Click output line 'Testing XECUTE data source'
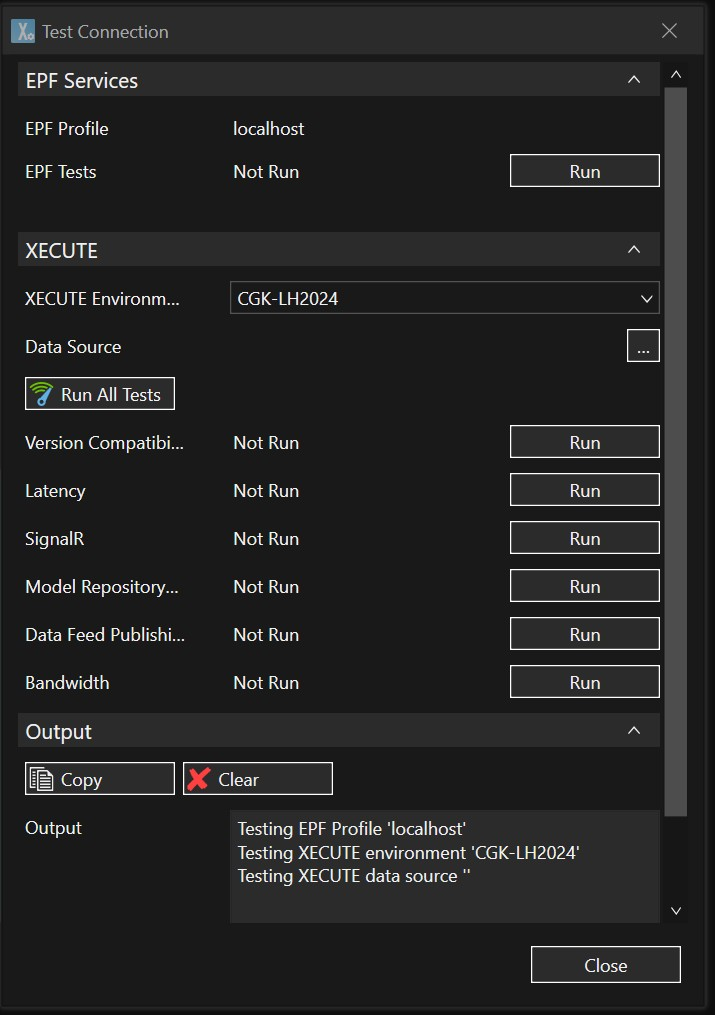 pos(353,876)
